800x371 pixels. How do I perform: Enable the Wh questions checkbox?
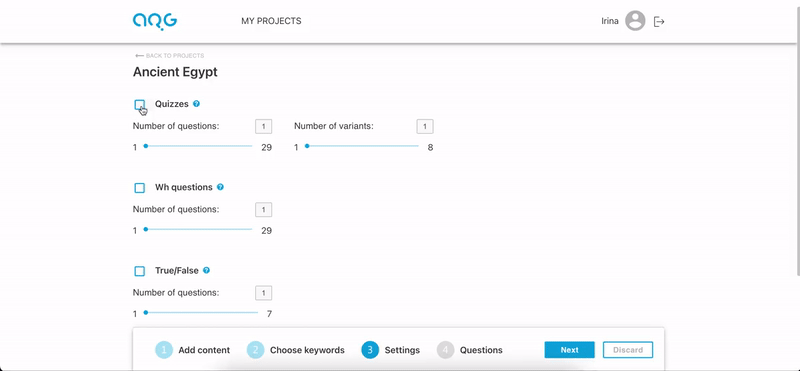(139, 188)
